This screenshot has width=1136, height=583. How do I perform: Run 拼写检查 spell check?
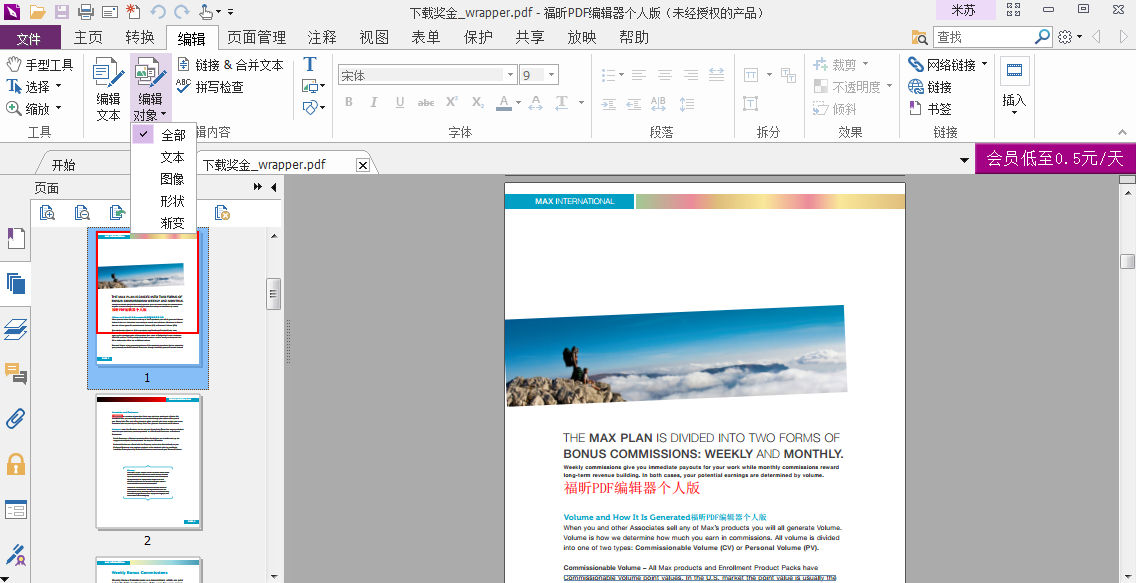(x=211, y=87)
